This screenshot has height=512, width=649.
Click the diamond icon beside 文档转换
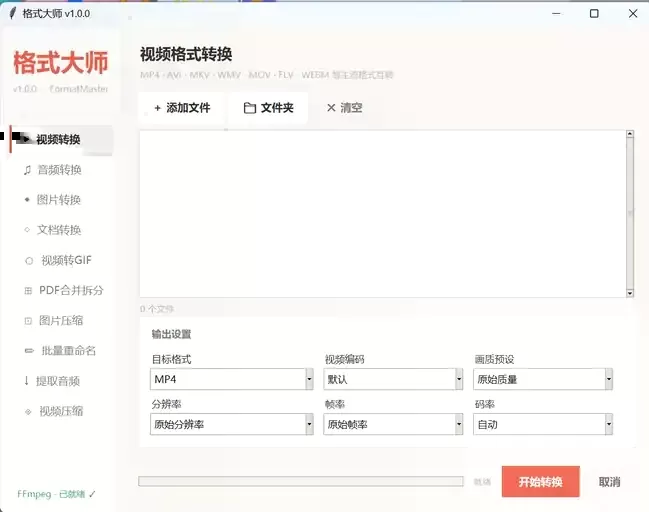tap(27, 230)
